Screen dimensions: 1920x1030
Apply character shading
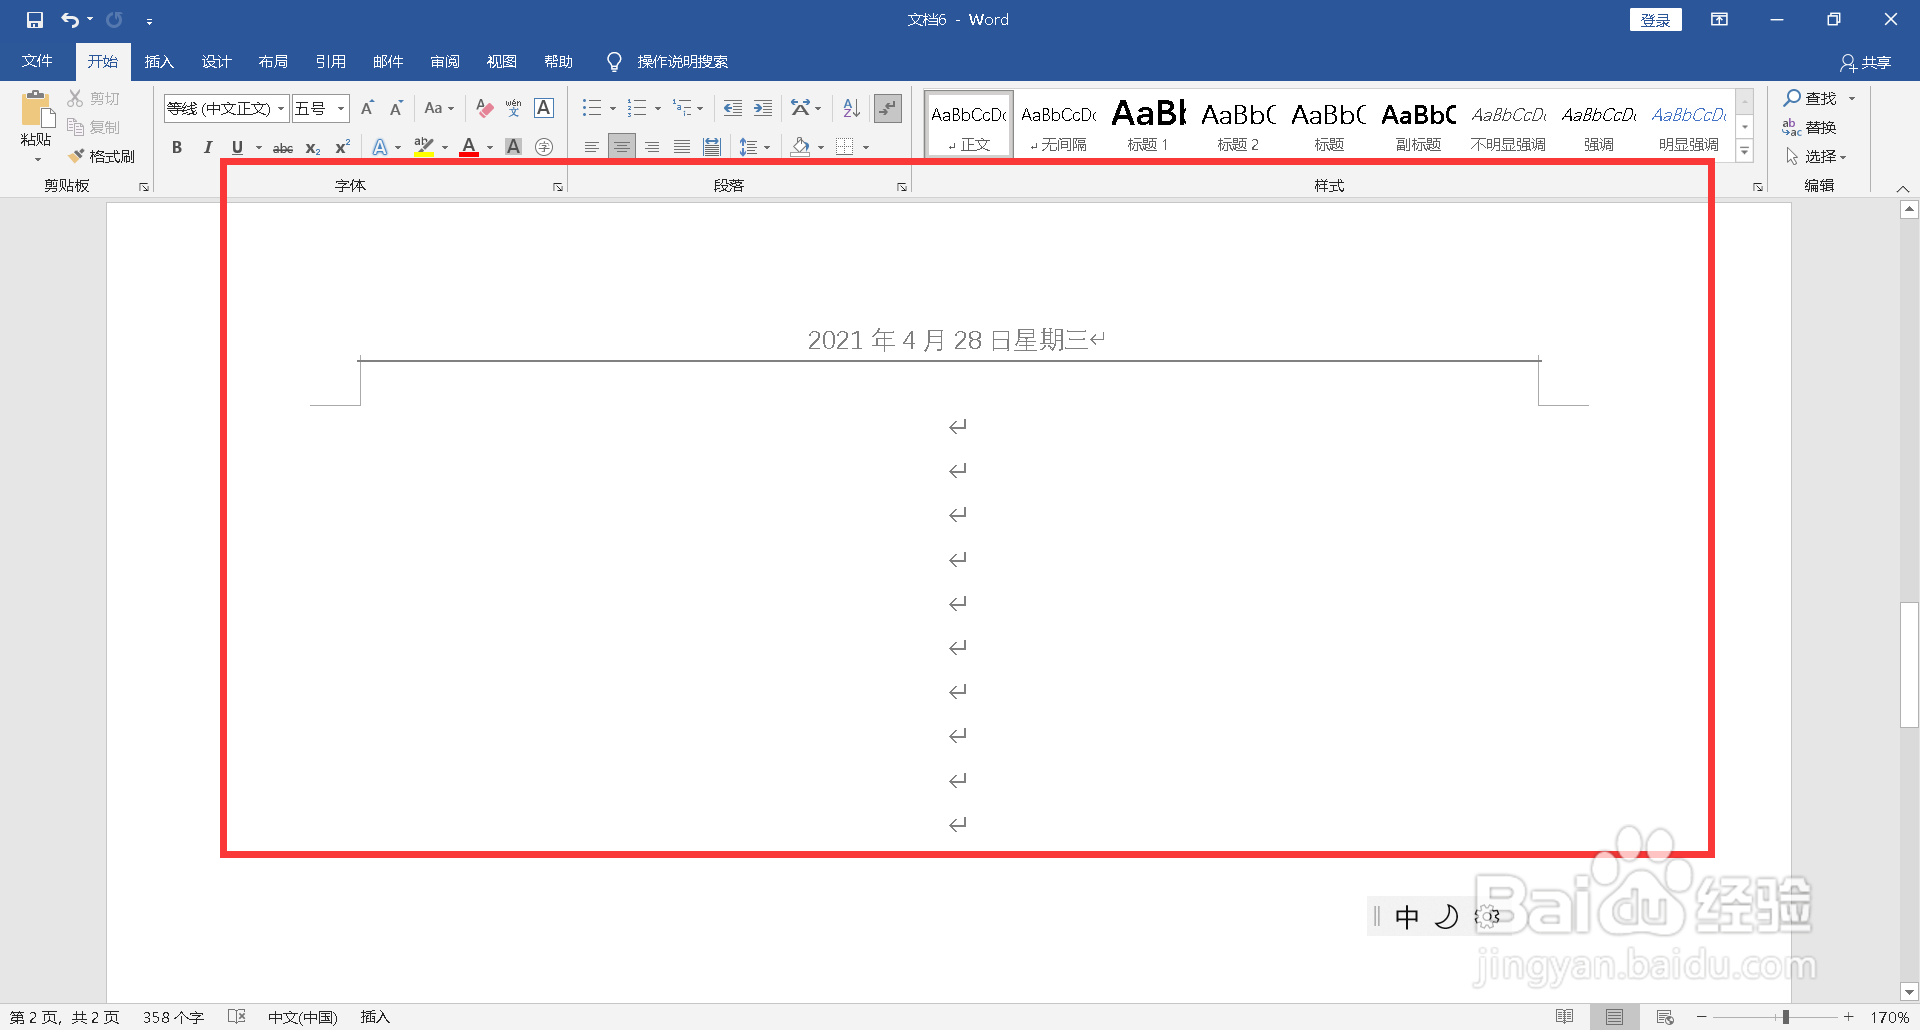point(514,147)
